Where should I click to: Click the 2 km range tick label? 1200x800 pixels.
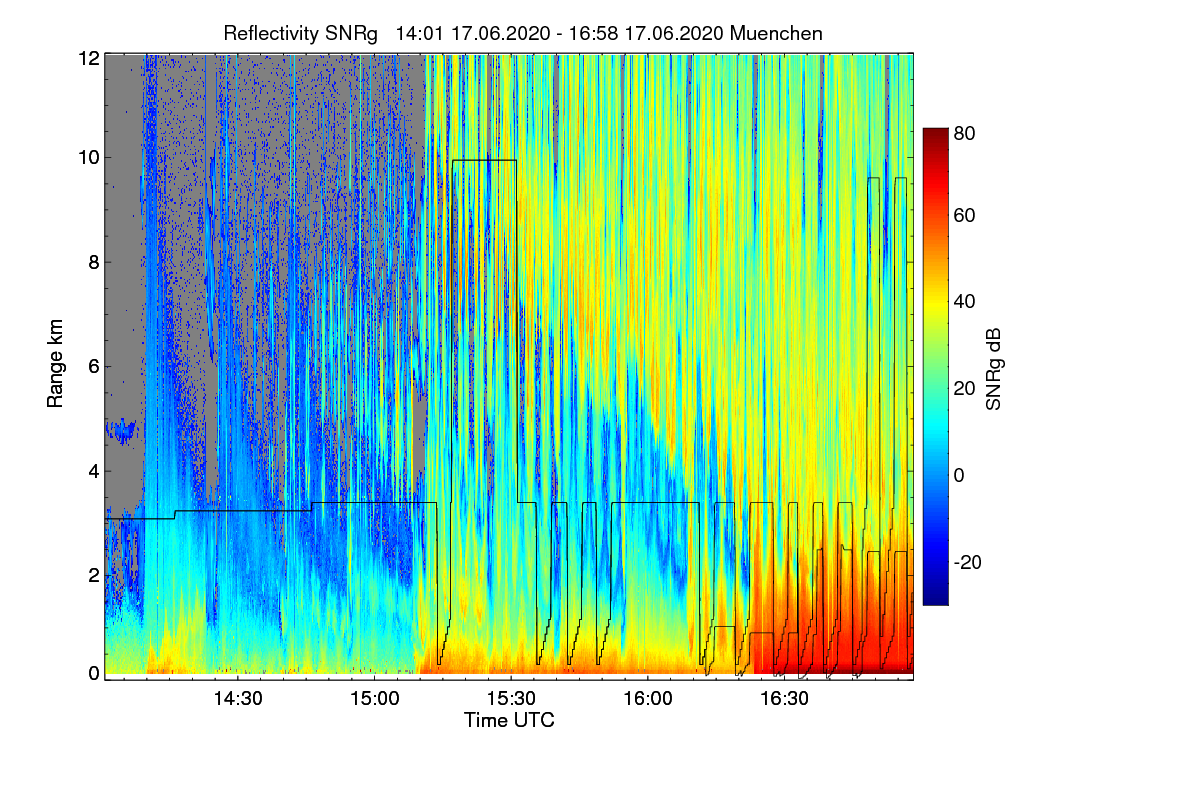coord(94,575)
